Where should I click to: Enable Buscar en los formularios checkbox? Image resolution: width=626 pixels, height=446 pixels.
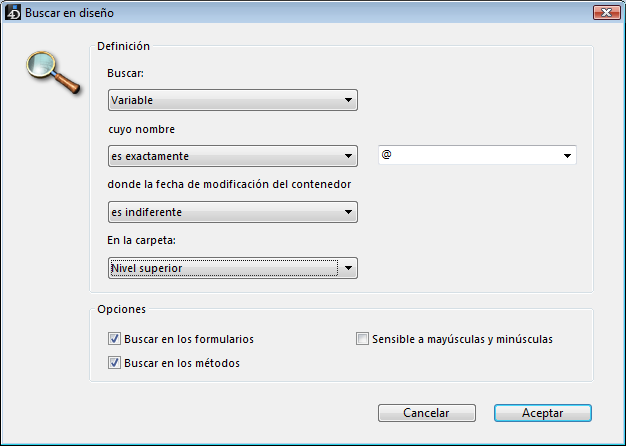point(114,339)
